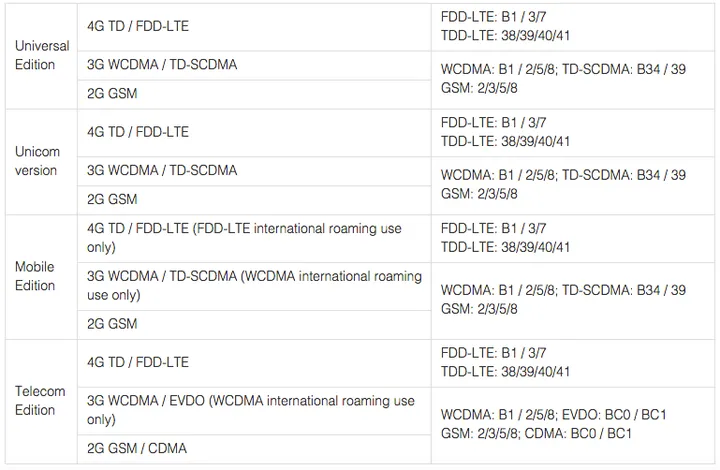Select Universal Edition's 2G GSM cell
The image size is (720, 470).
click(112, 94)
